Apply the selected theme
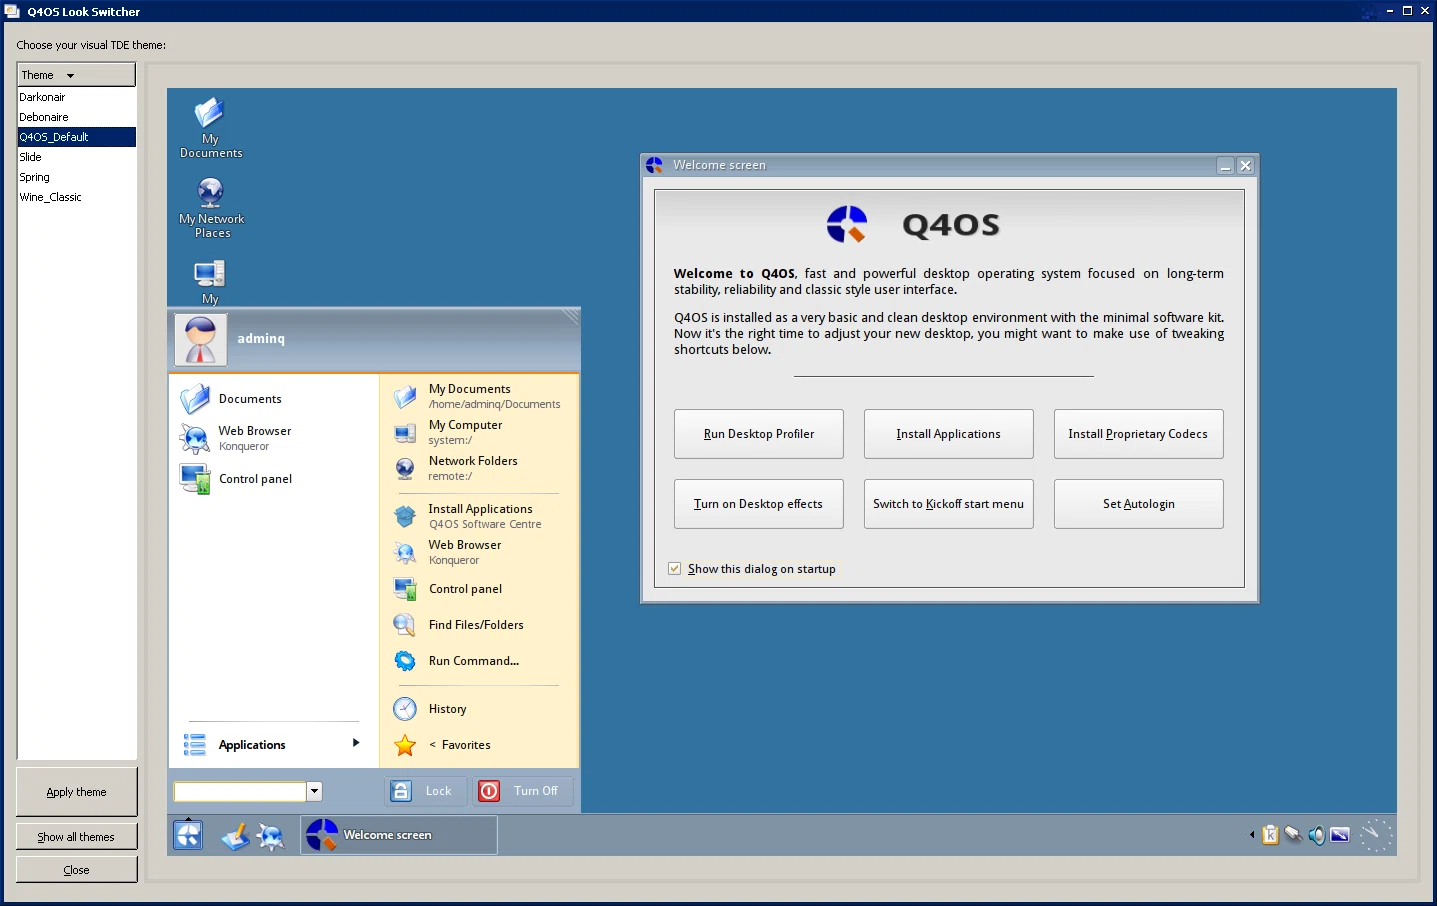The width and height of the screenshot is (1437, 906). coord(76,792)
